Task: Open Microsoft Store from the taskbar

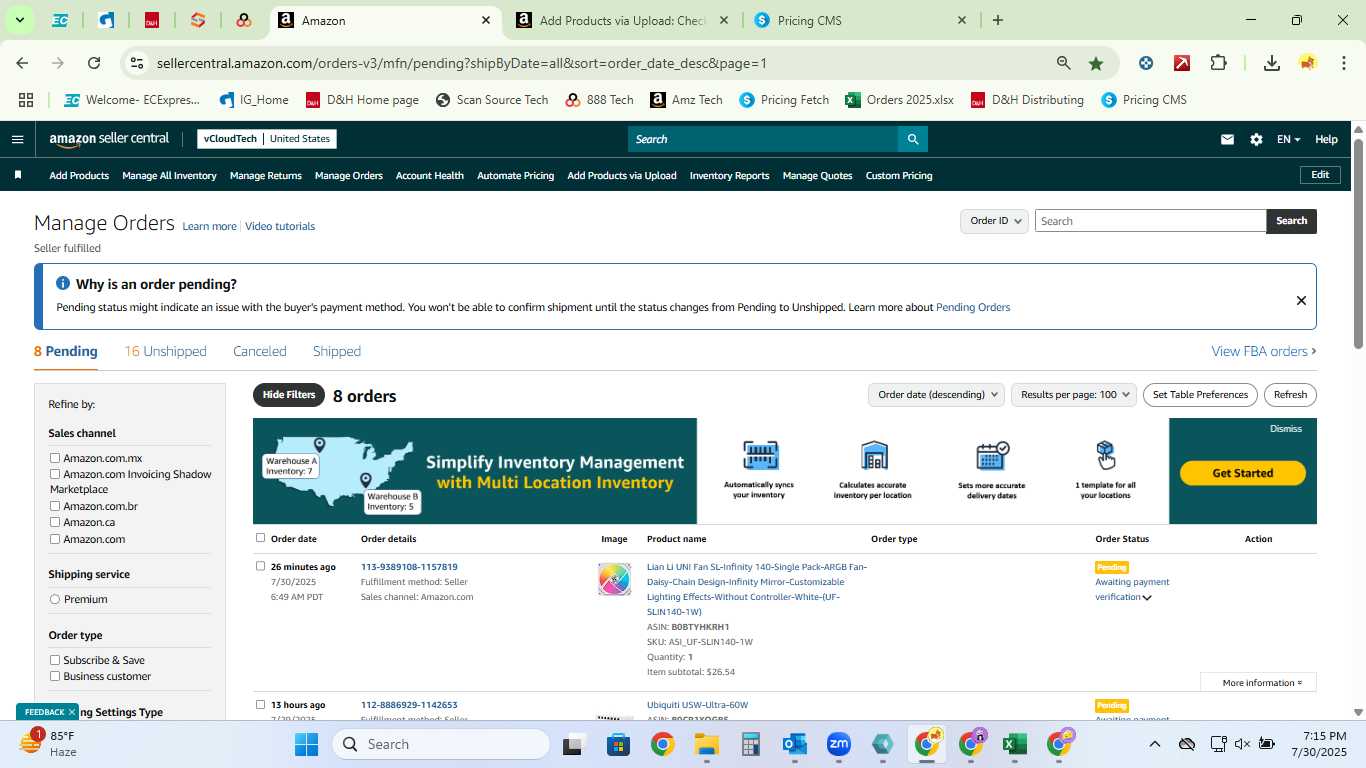Action: 618,744
